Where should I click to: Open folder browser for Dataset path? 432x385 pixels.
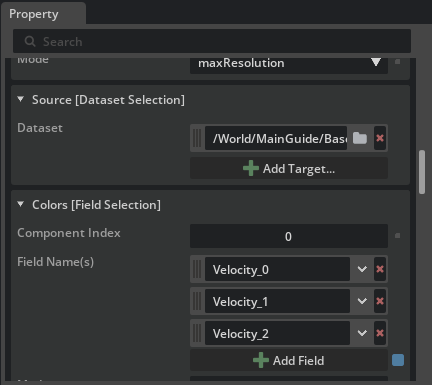[x=360, y=138]
